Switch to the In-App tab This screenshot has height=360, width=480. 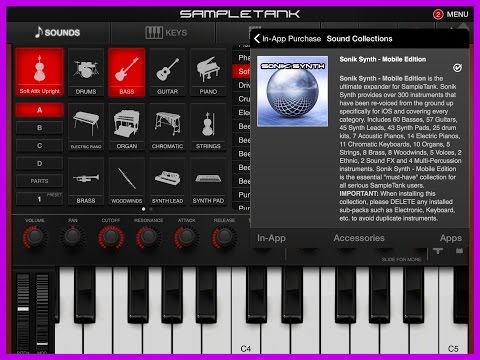click(271, 238)
